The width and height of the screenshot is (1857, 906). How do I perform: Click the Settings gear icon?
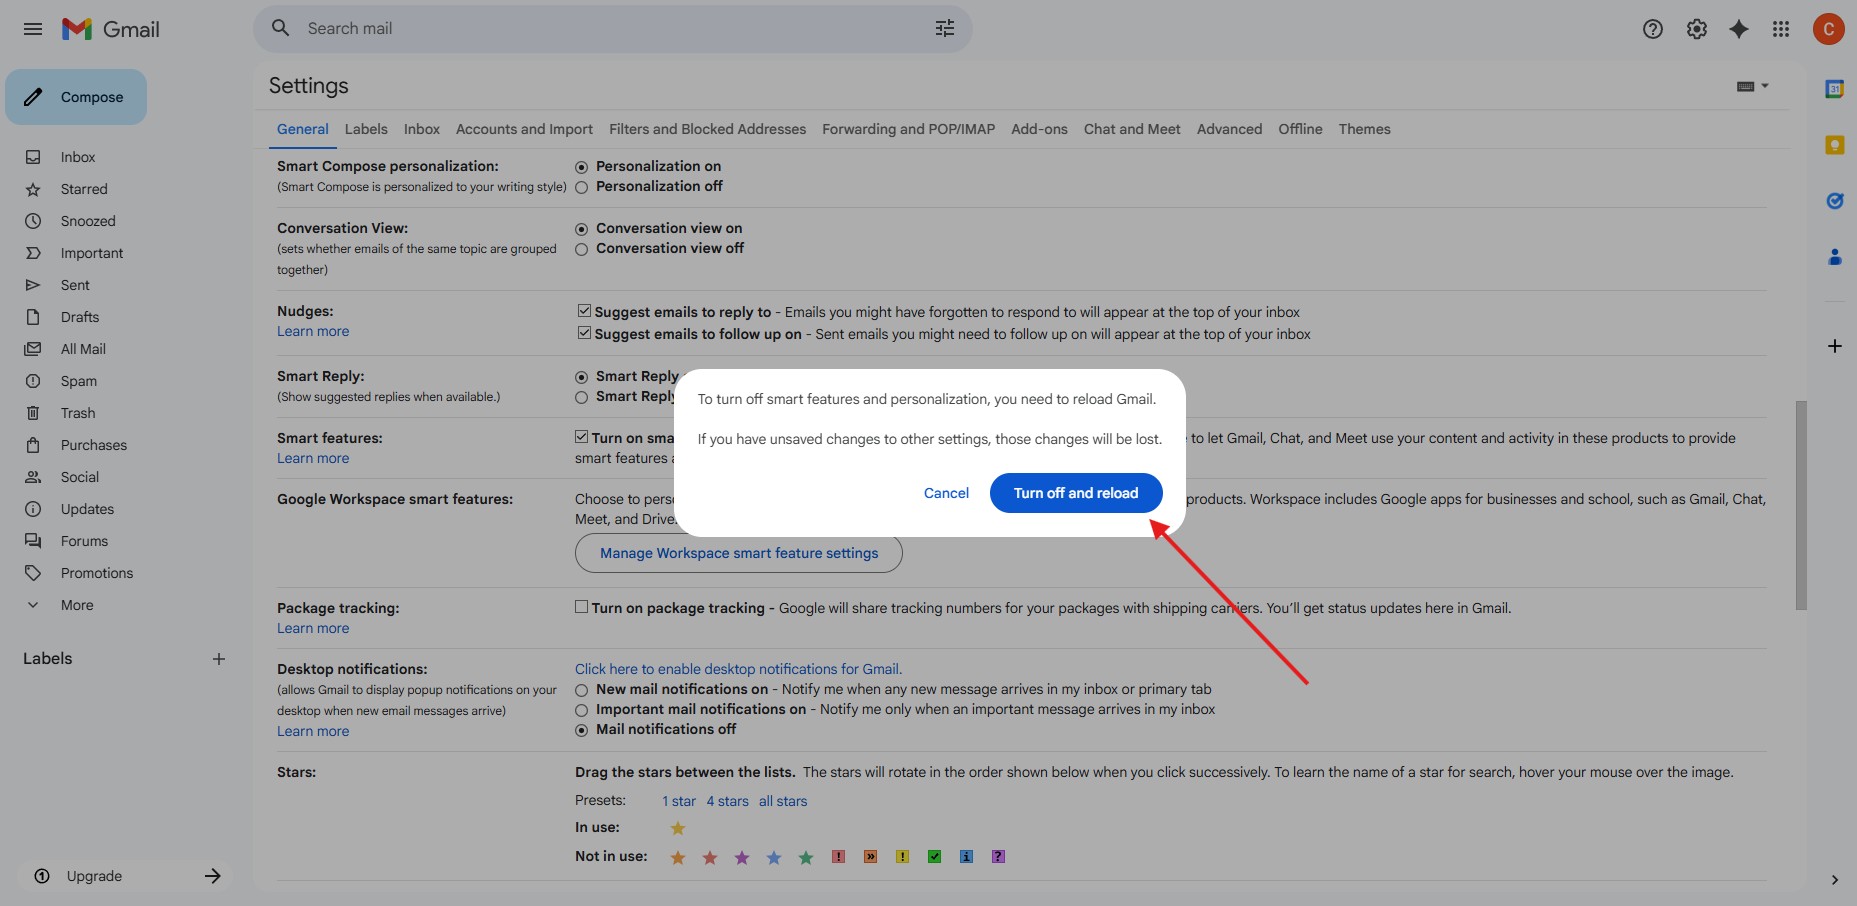1697,29
